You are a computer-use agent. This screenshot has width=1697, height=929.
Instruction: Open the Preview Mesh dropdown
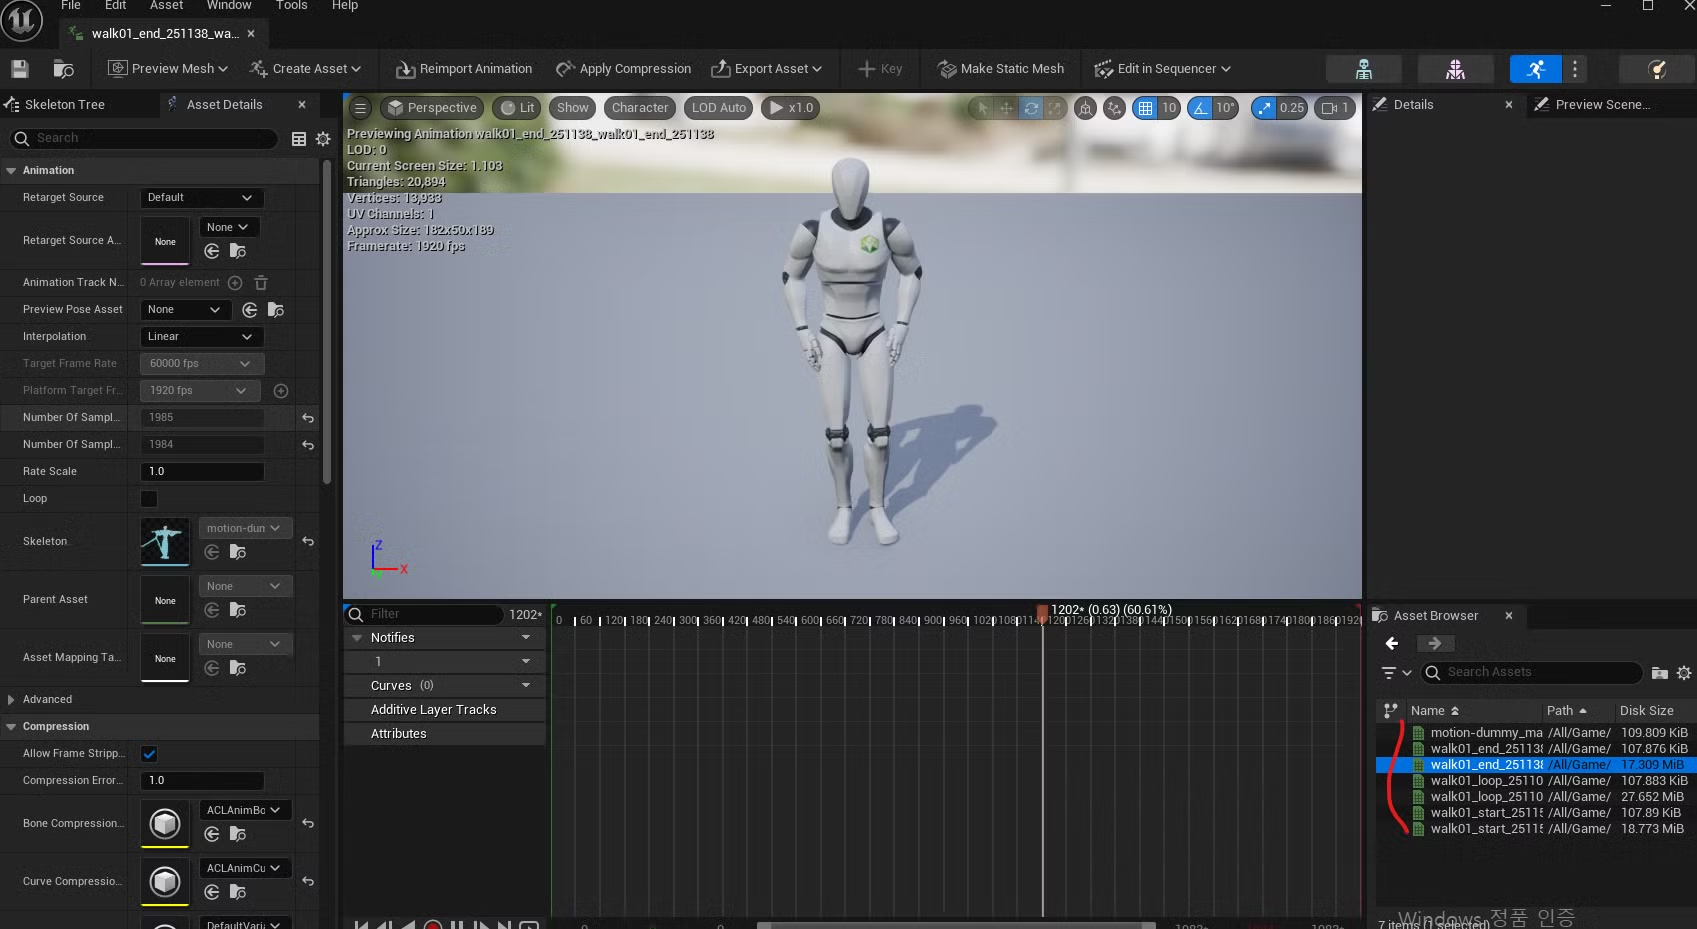coord(169,69)
